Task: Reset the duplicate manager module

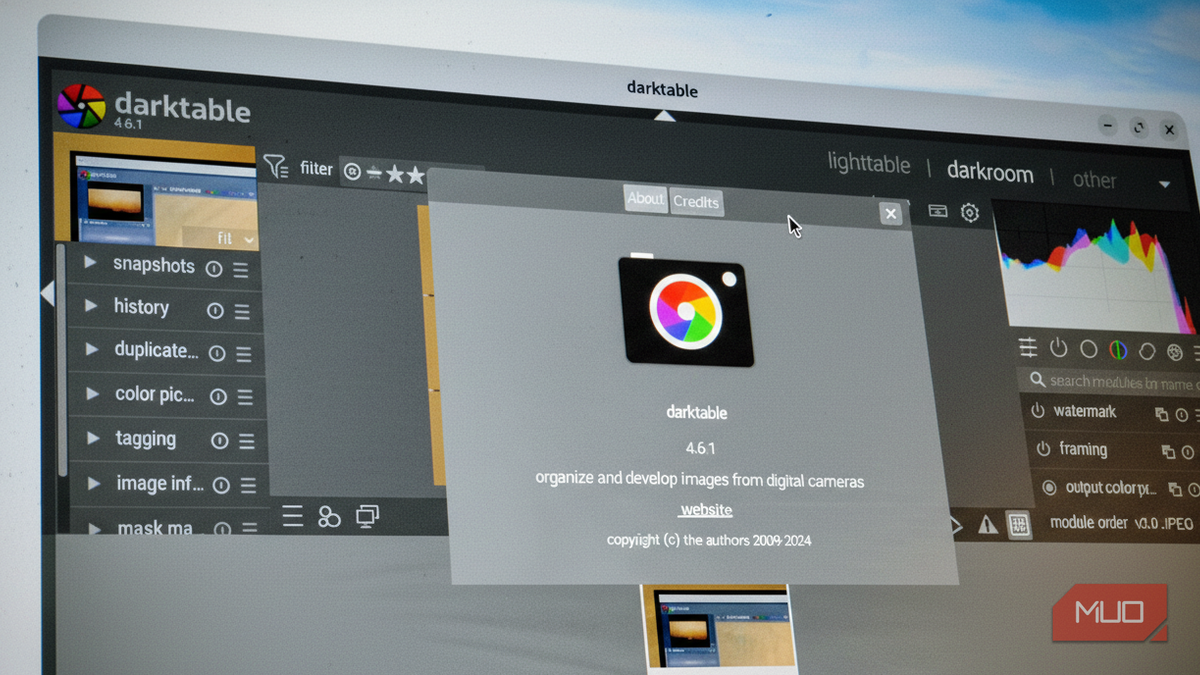Action: (217, 354)
